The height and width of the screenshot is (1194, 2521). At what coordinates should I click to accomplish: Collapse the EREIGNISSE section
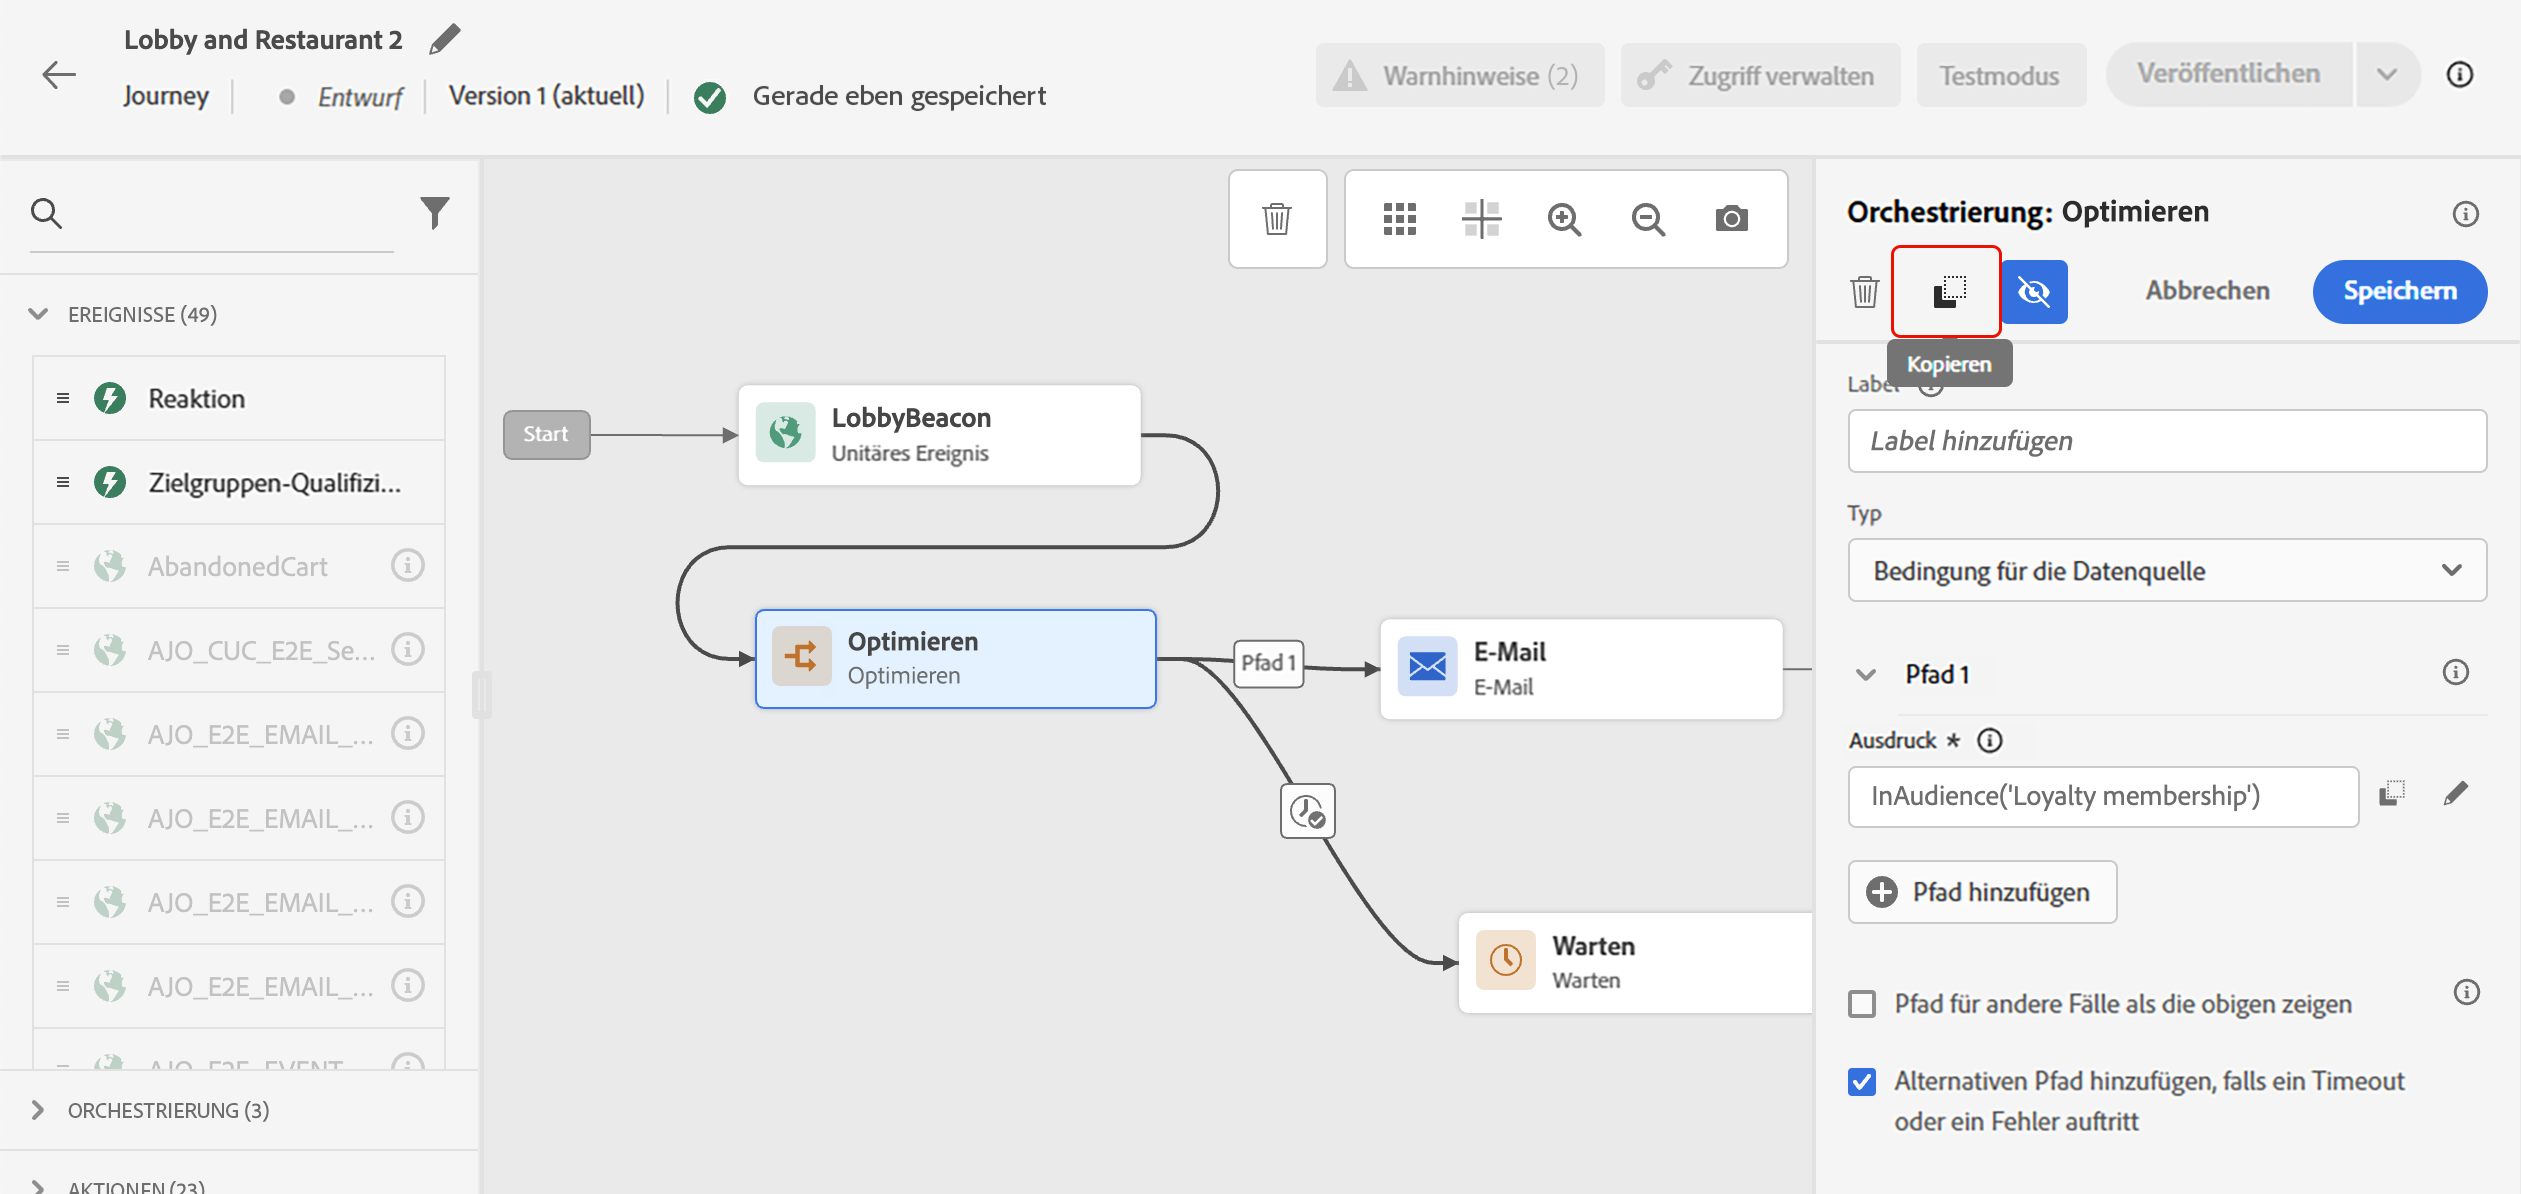click(x=38, y=314)
